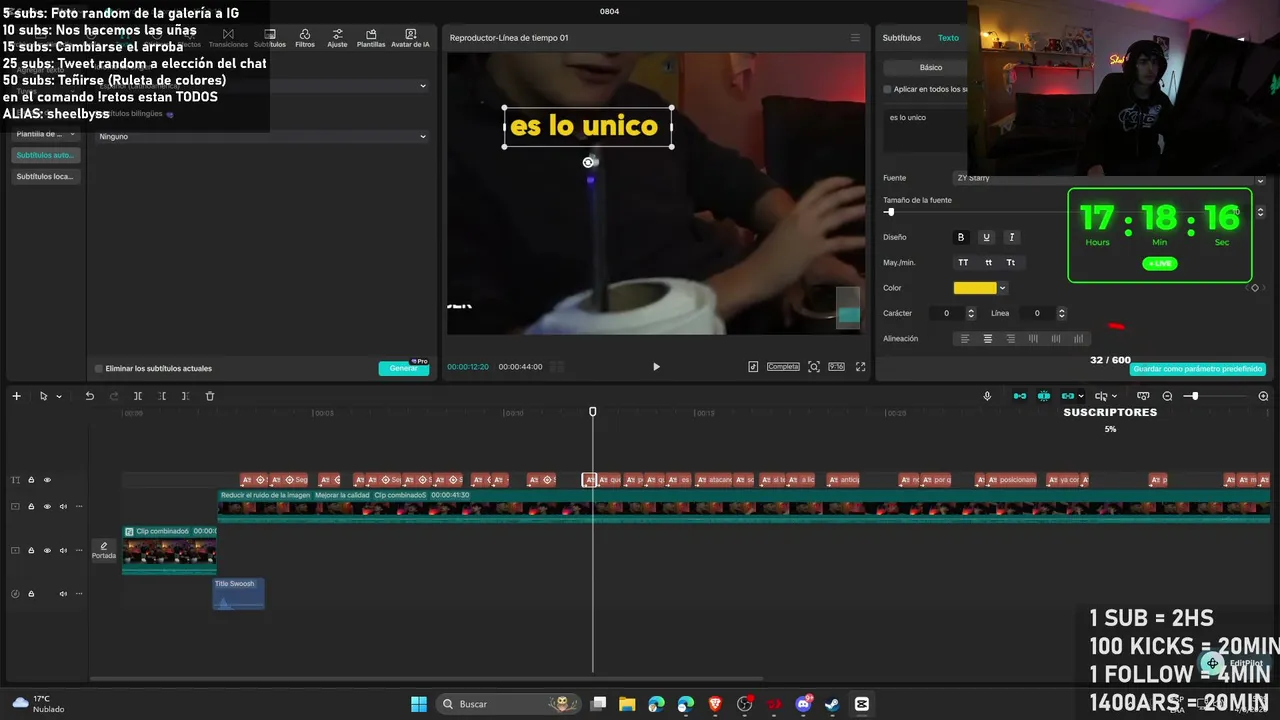Align text to the right
The width and height of the screenshot is (1280, 720).
click(1011, 339)
